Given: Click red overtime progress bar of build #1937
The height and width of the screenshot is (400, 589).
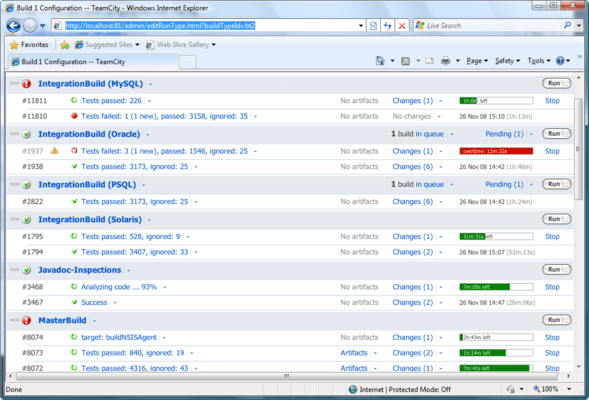Looking at the screenshot, I should (x=496, y=151).
